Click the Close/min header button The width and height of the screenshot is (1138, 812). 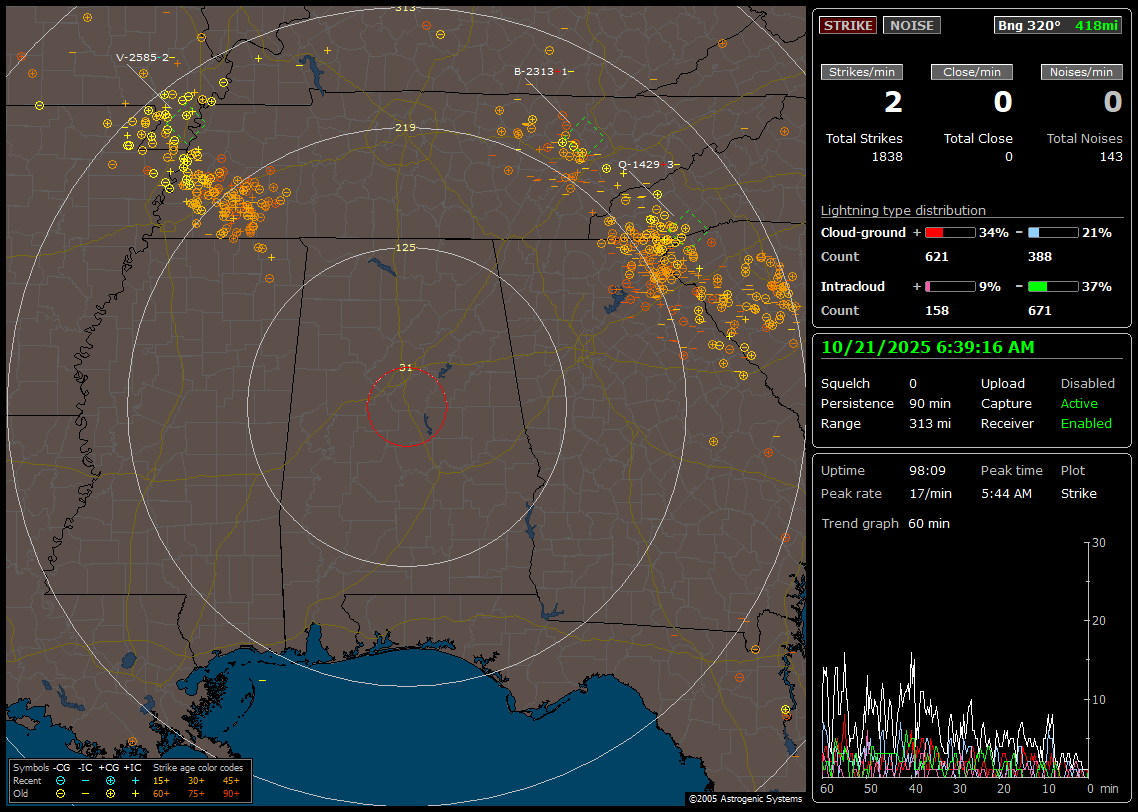(972, 72)
